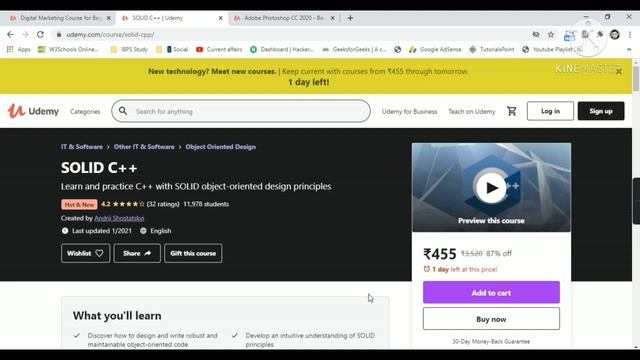Click the Sign up button
Screen dimensions: 640x360
[x=601, y=111]
